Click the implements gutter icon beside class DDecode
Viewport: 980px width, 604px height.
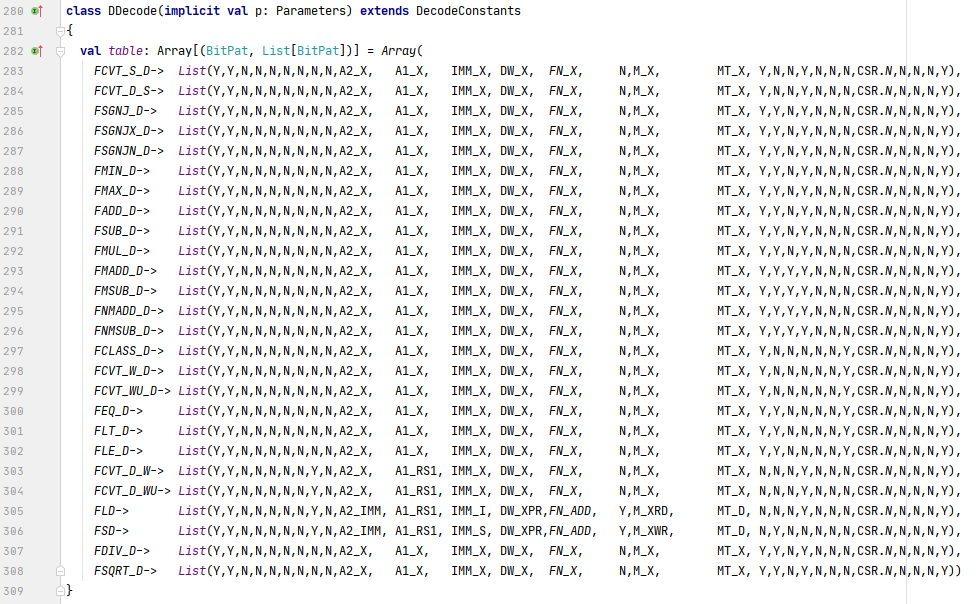(x=36, y=10)
